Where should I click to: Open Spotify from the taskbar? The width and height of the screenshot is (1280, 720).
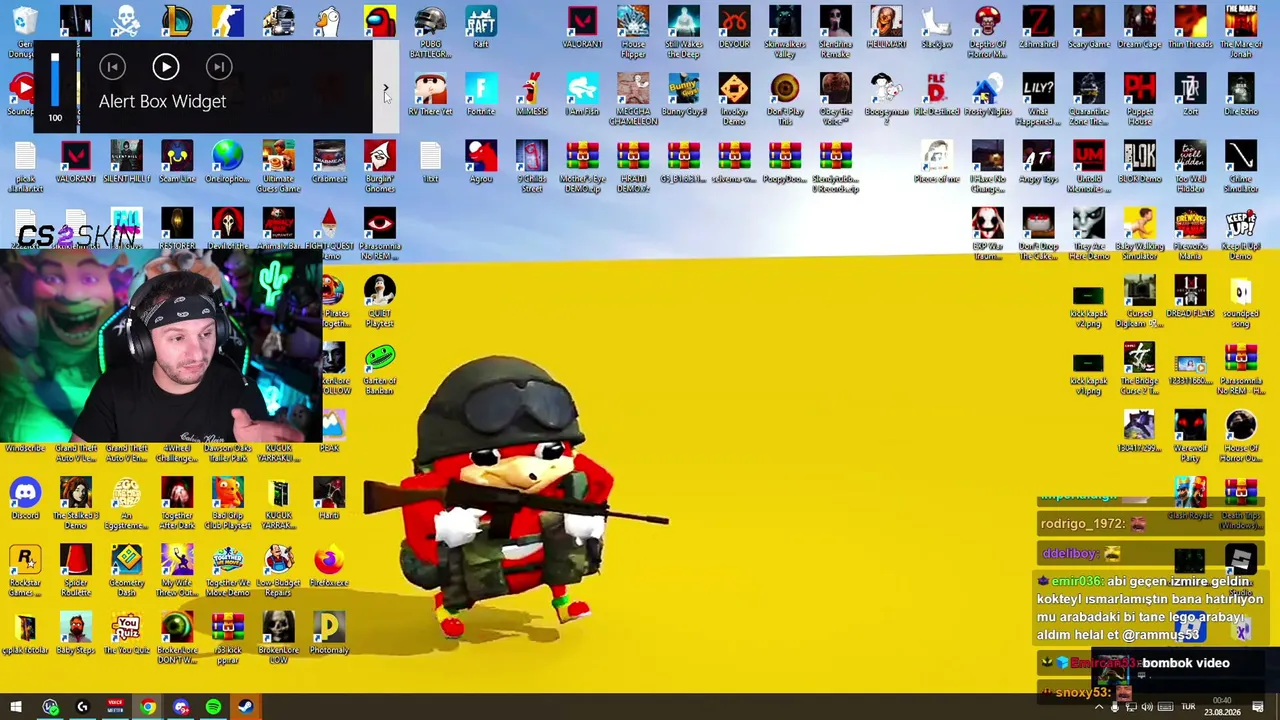213,707
